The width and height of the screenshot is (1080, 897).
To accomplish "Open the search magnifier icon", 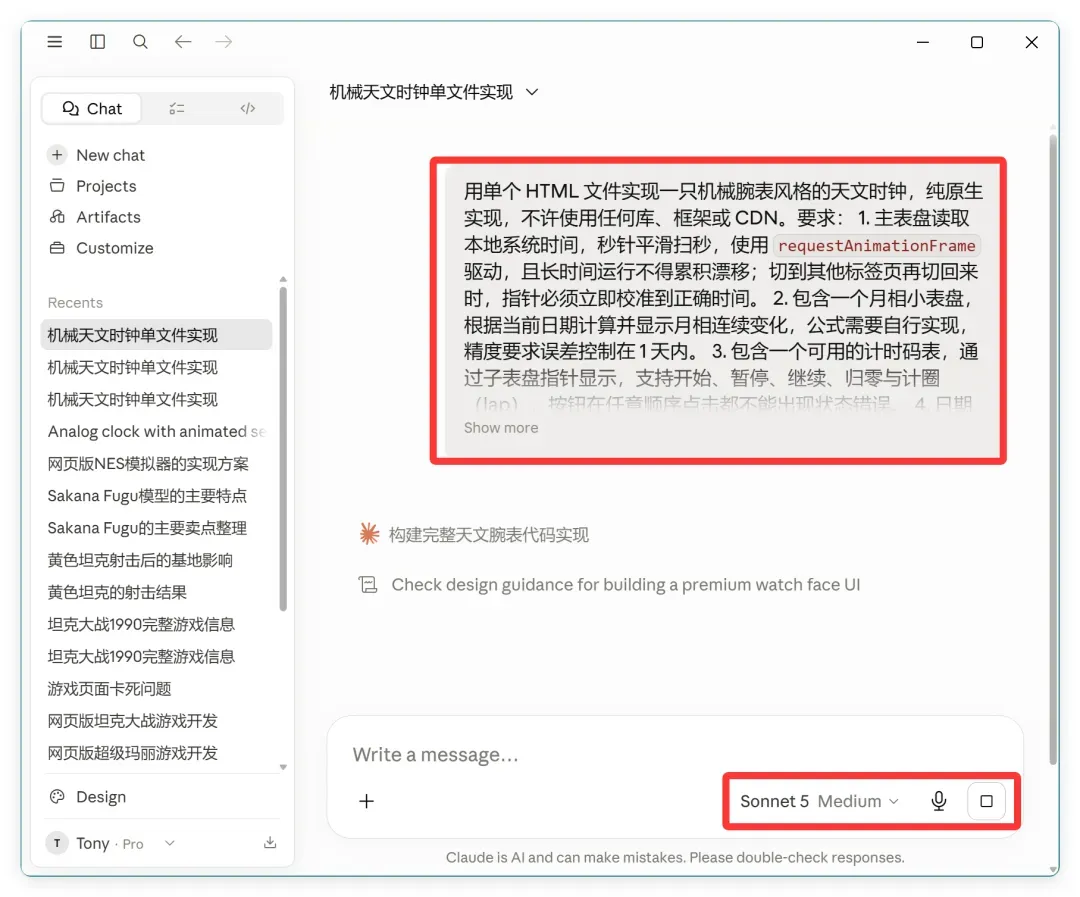I will (141, 42).
